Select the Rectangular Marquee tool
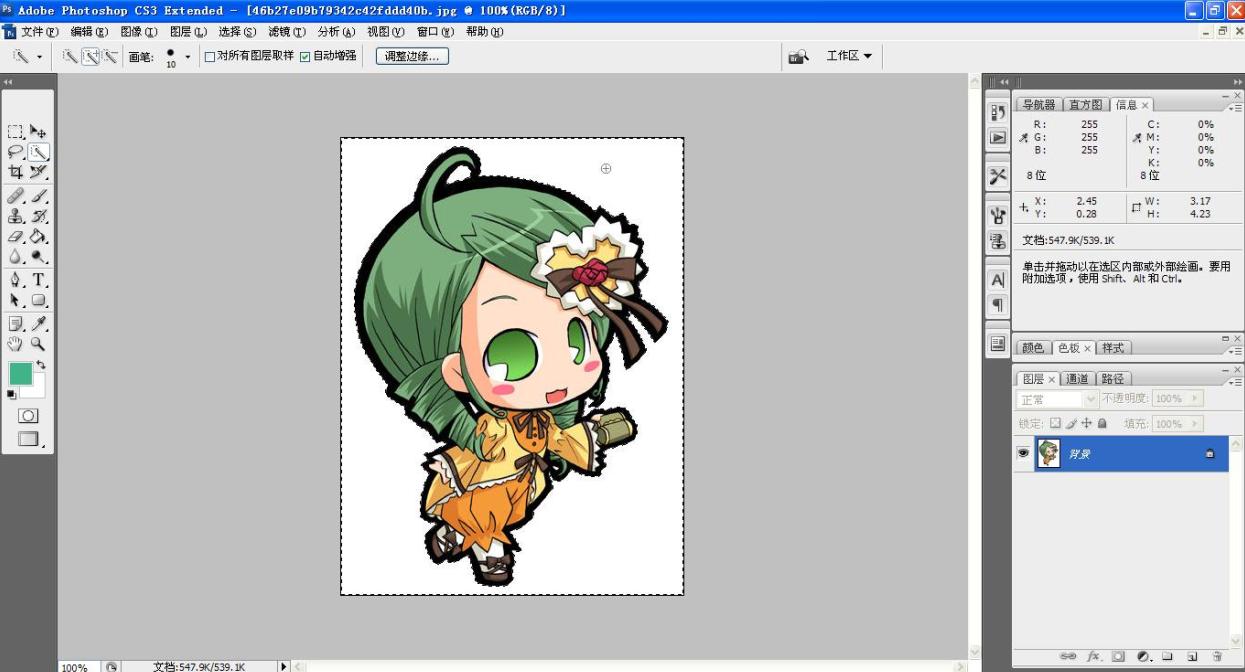Image resolution: width=1245 pixels, height=672 pixels. point(16,131)
